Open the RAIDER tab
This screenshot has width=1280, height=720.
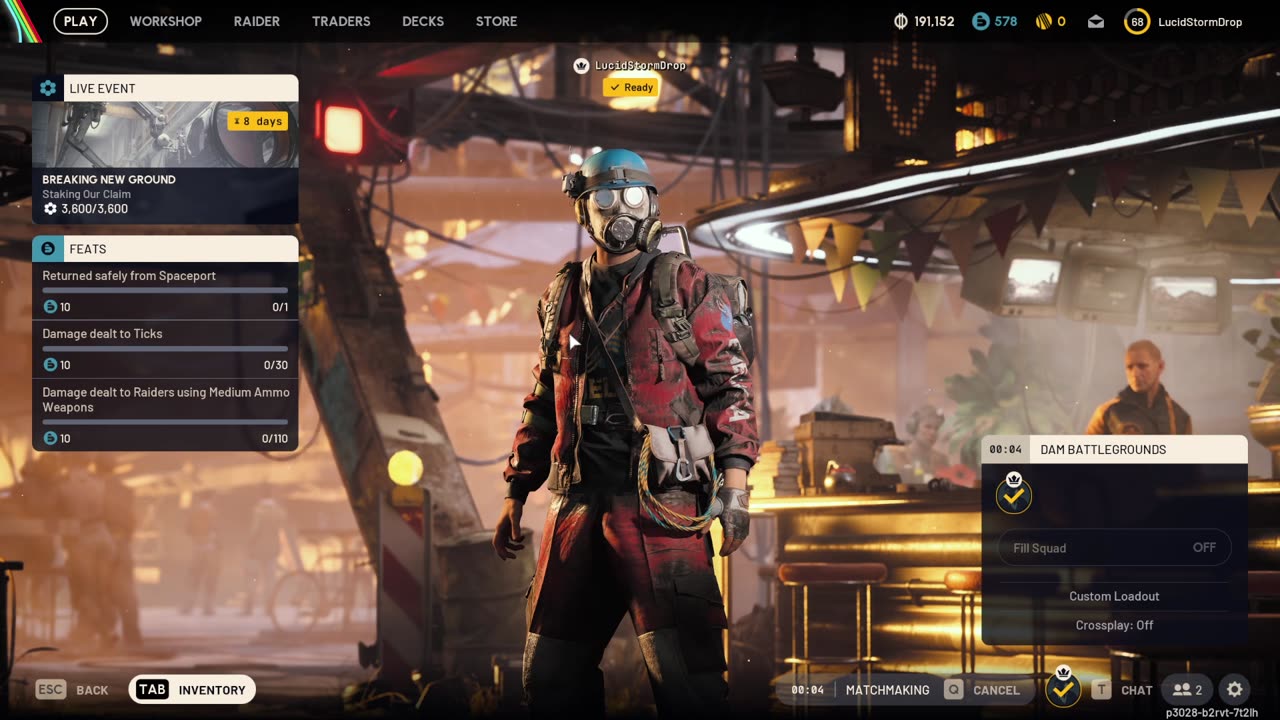click(x=257, y=21)
